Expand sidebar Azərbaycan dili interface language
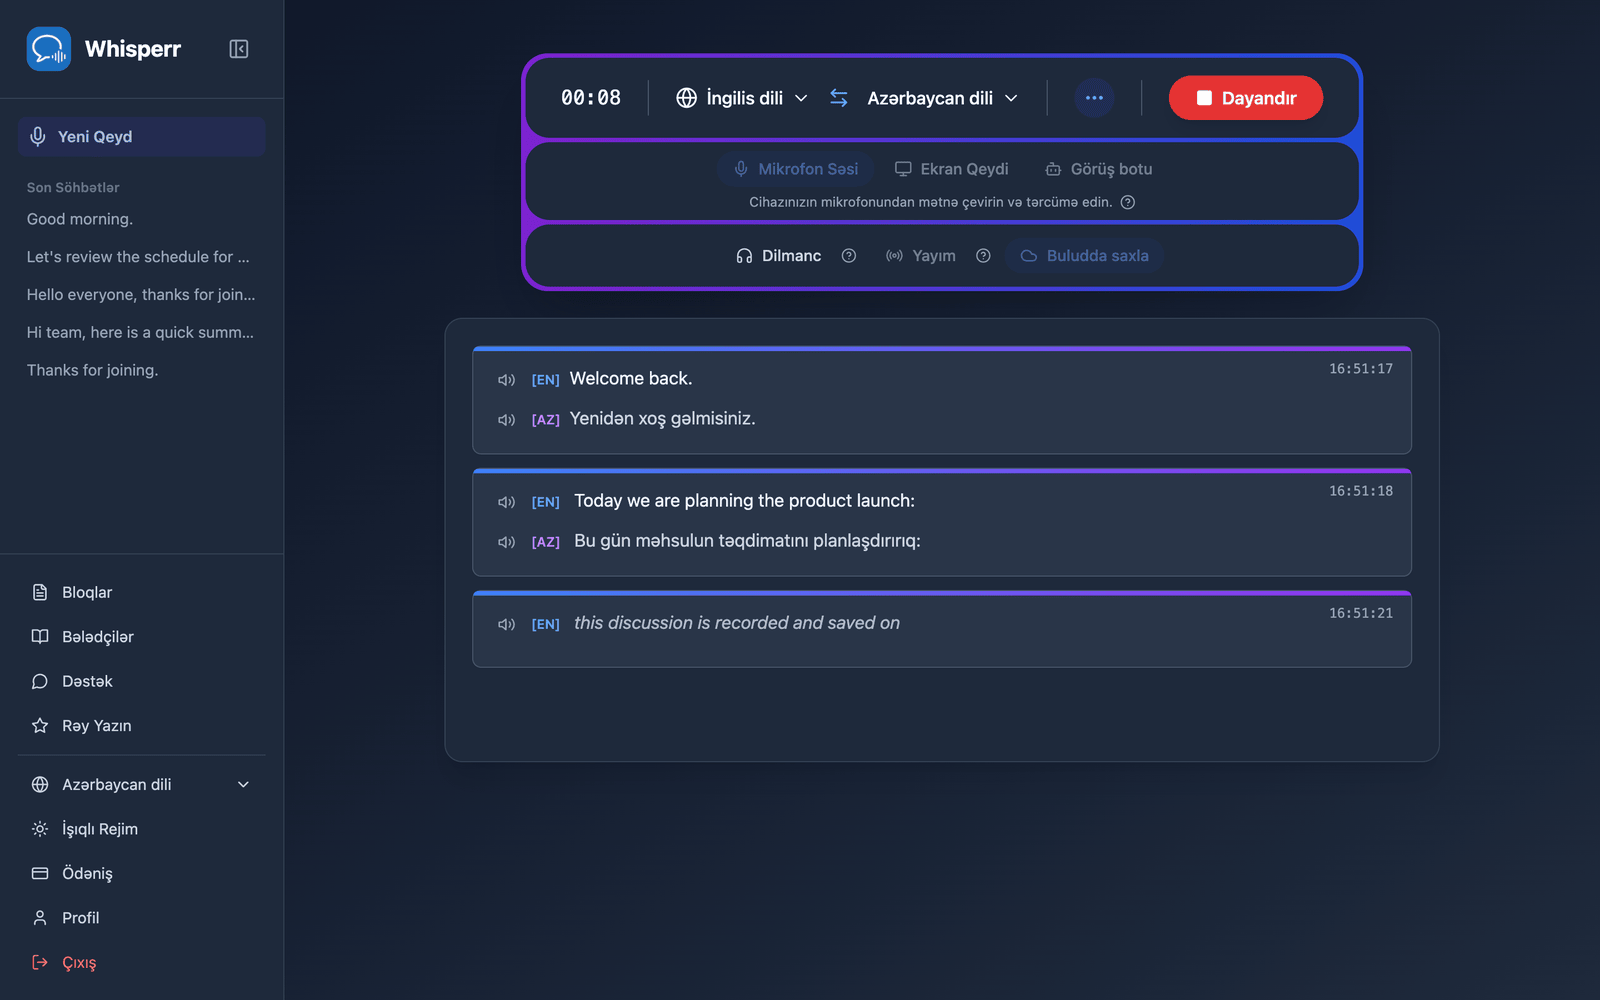This screenshot has height=1000, width=1600. [141, 785]
